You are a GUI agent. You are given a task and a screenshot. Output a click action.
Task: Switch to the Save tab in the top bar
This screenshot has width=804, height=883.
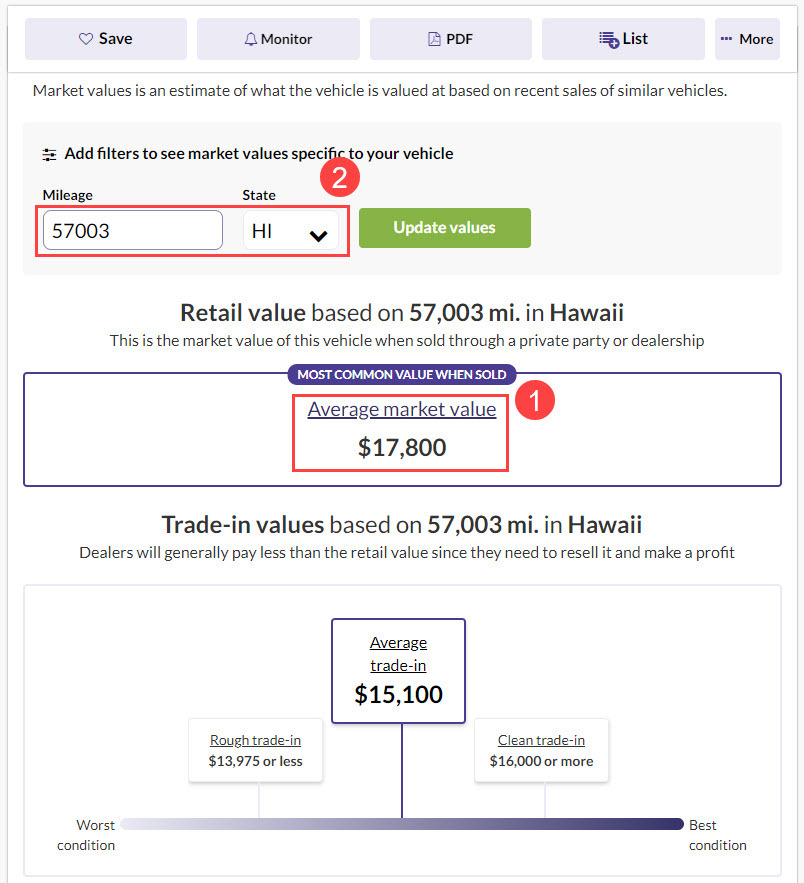[x=105, y=39]
